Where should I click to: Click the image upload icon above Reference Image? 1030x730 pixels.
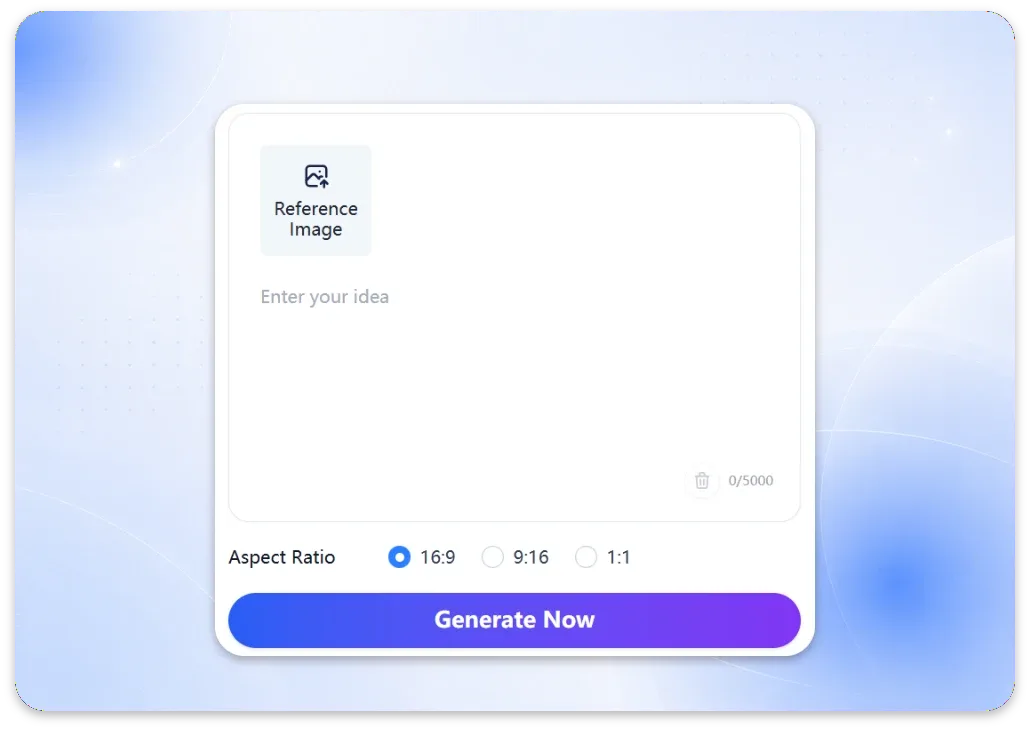316,176
